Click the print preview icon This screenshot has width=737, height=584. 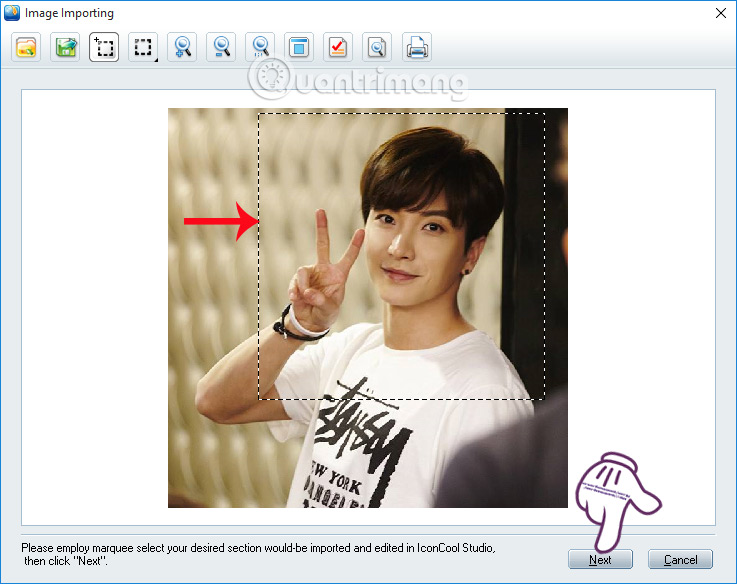pyautogui.click(x=377, y=47)
